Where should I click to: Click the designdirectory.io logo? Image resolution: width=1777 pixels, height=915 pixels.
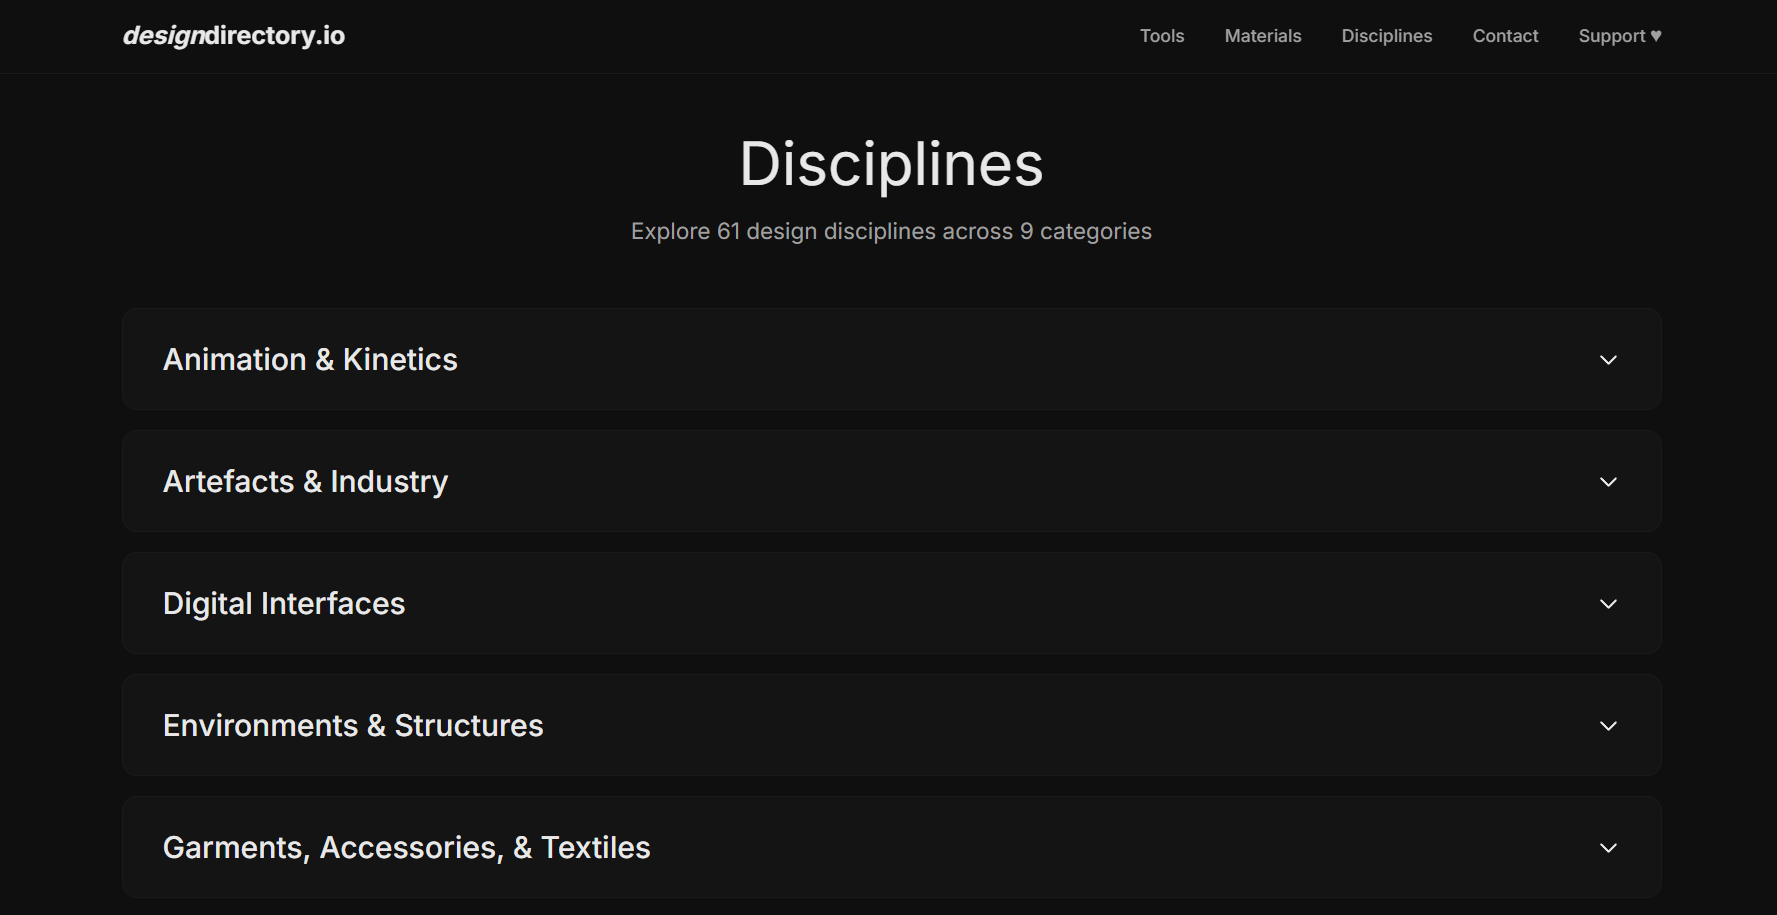233,36
